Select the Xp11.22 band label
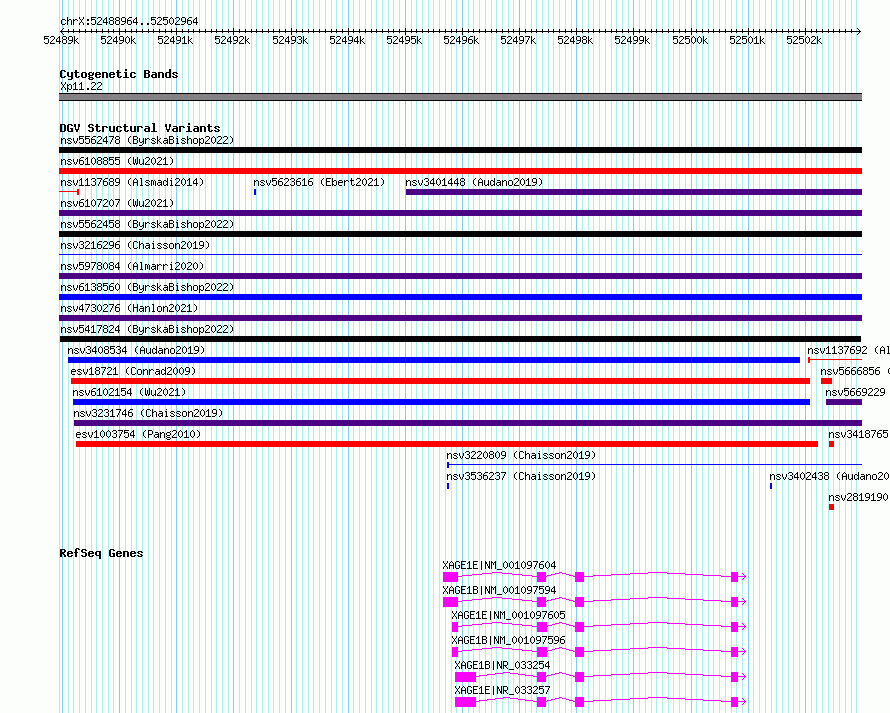Image resolution: width=890 pixels, height=713 pixels. [81, 86]
